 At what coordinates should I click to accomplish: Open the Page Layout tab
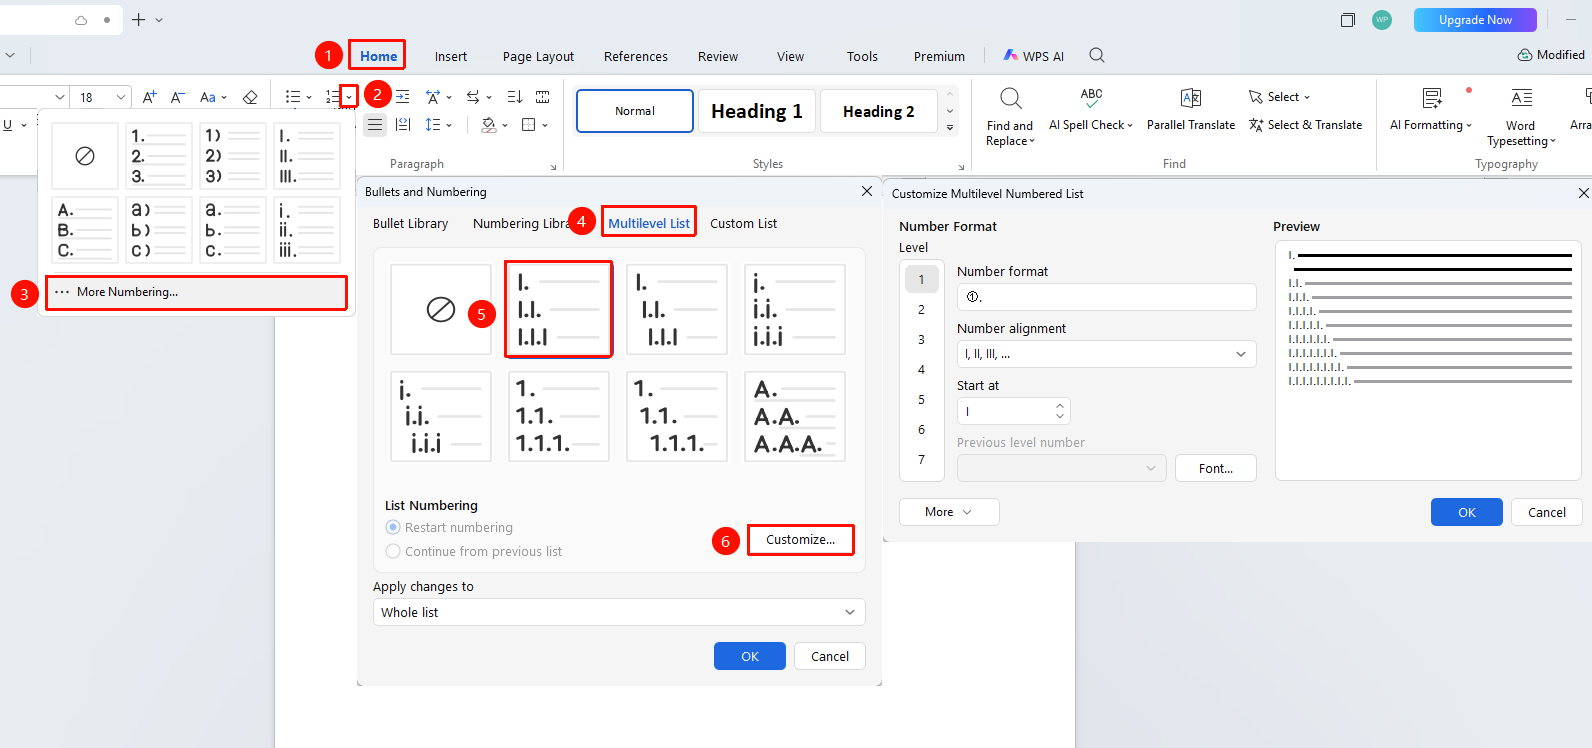pyautogui.click(x=538, y=56)
